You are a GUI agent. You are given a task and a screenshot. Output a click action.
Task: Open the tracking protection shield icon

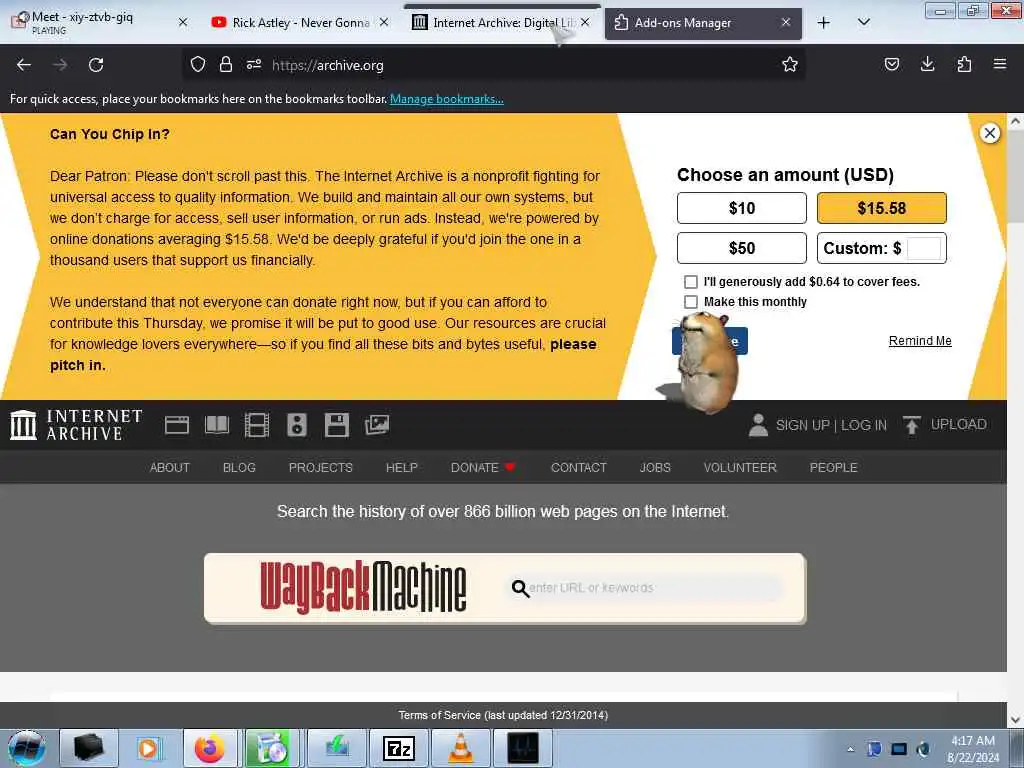198,65
